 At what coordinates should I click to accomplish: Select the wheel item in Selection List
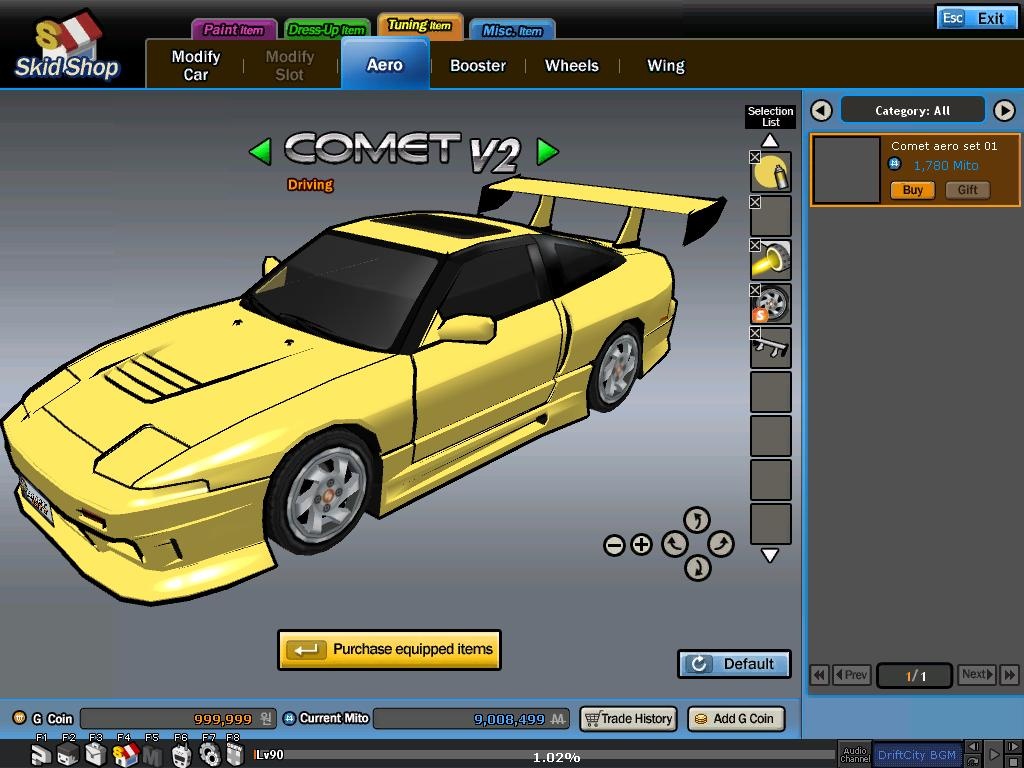point(771,304)
